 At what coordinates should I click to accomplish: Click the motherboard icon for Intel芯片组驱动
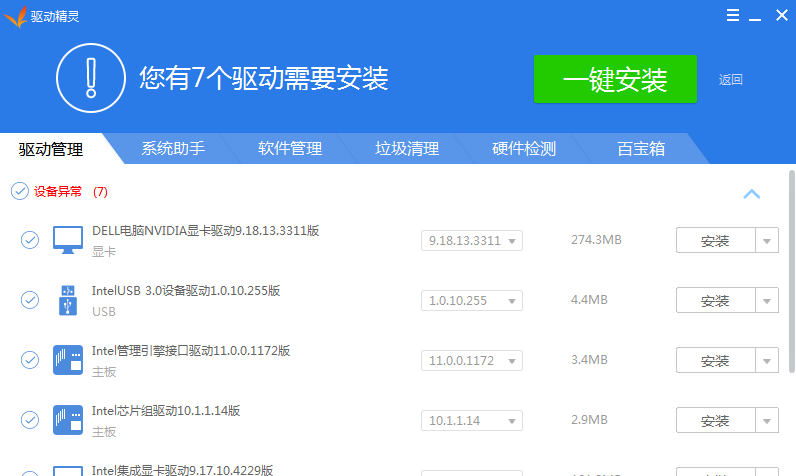point(68,420)
